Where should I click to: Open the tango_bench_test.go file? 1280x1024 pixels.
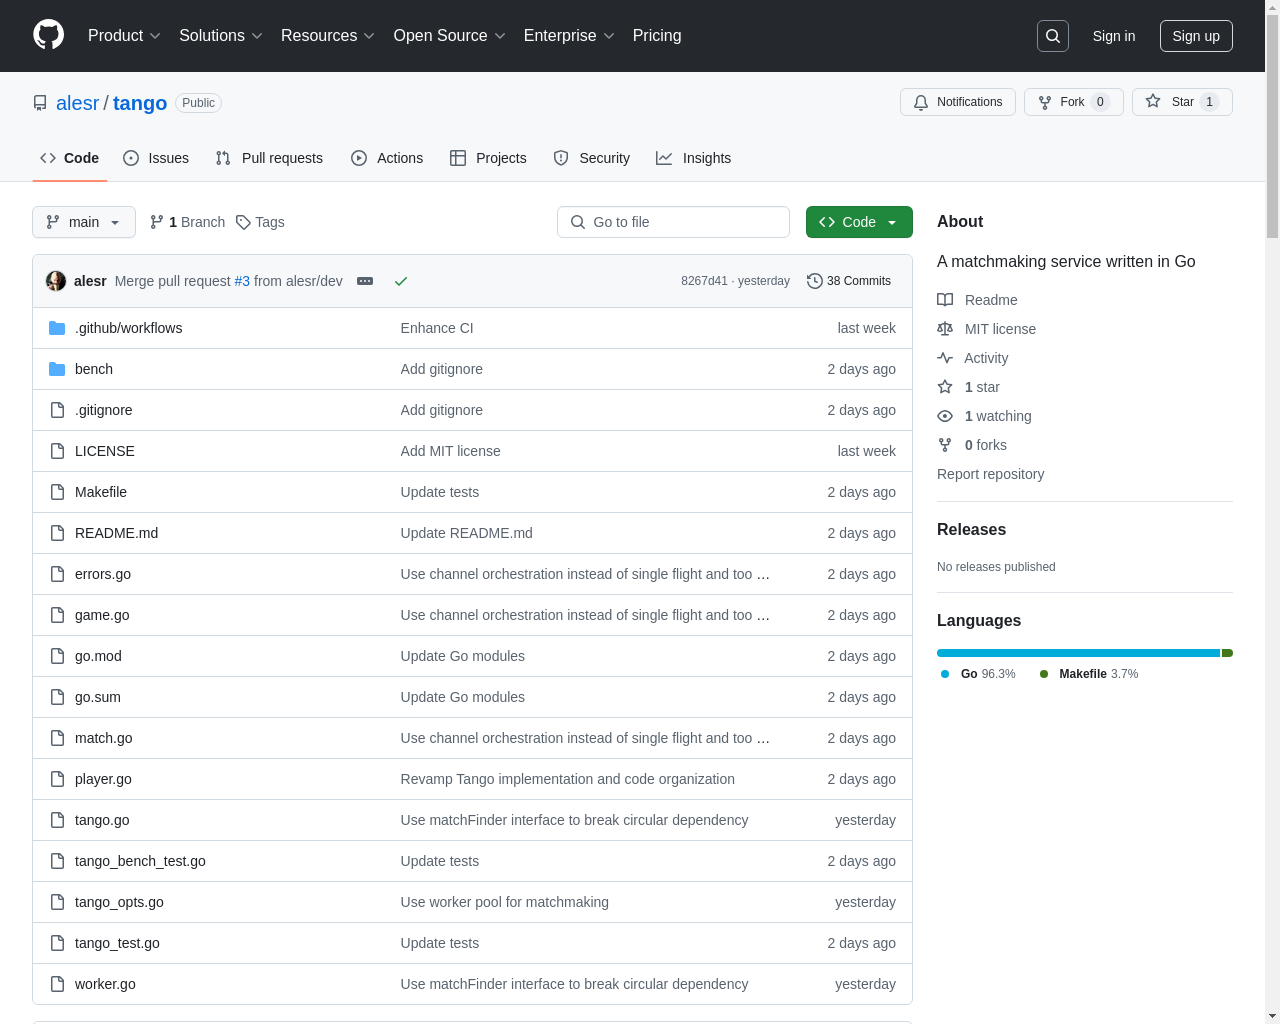pos(140,861)
